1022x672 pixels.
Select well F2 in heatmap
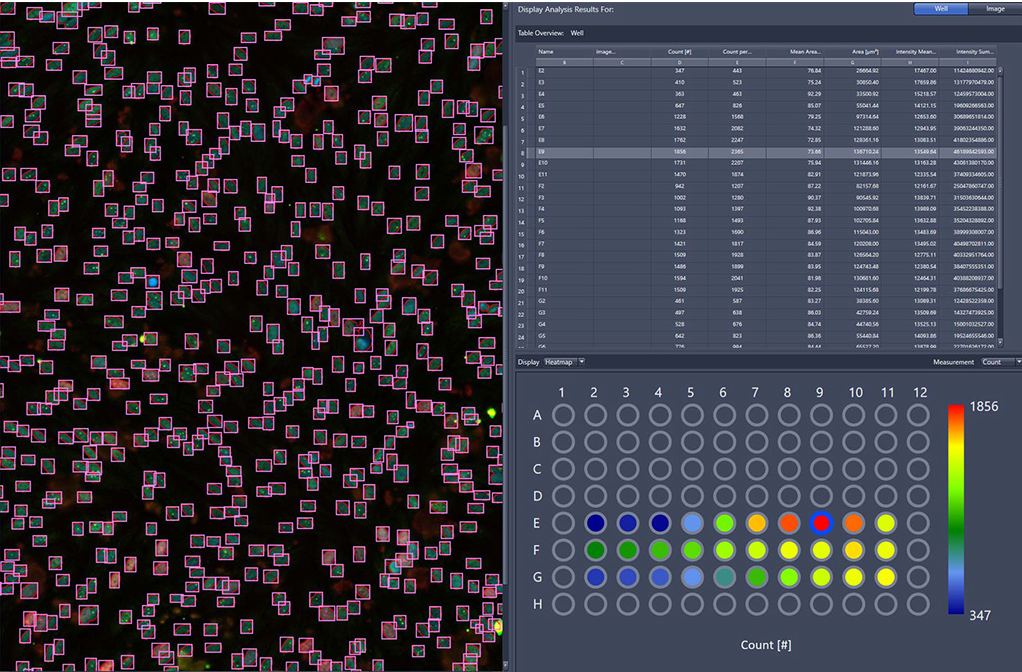(595, 550)
